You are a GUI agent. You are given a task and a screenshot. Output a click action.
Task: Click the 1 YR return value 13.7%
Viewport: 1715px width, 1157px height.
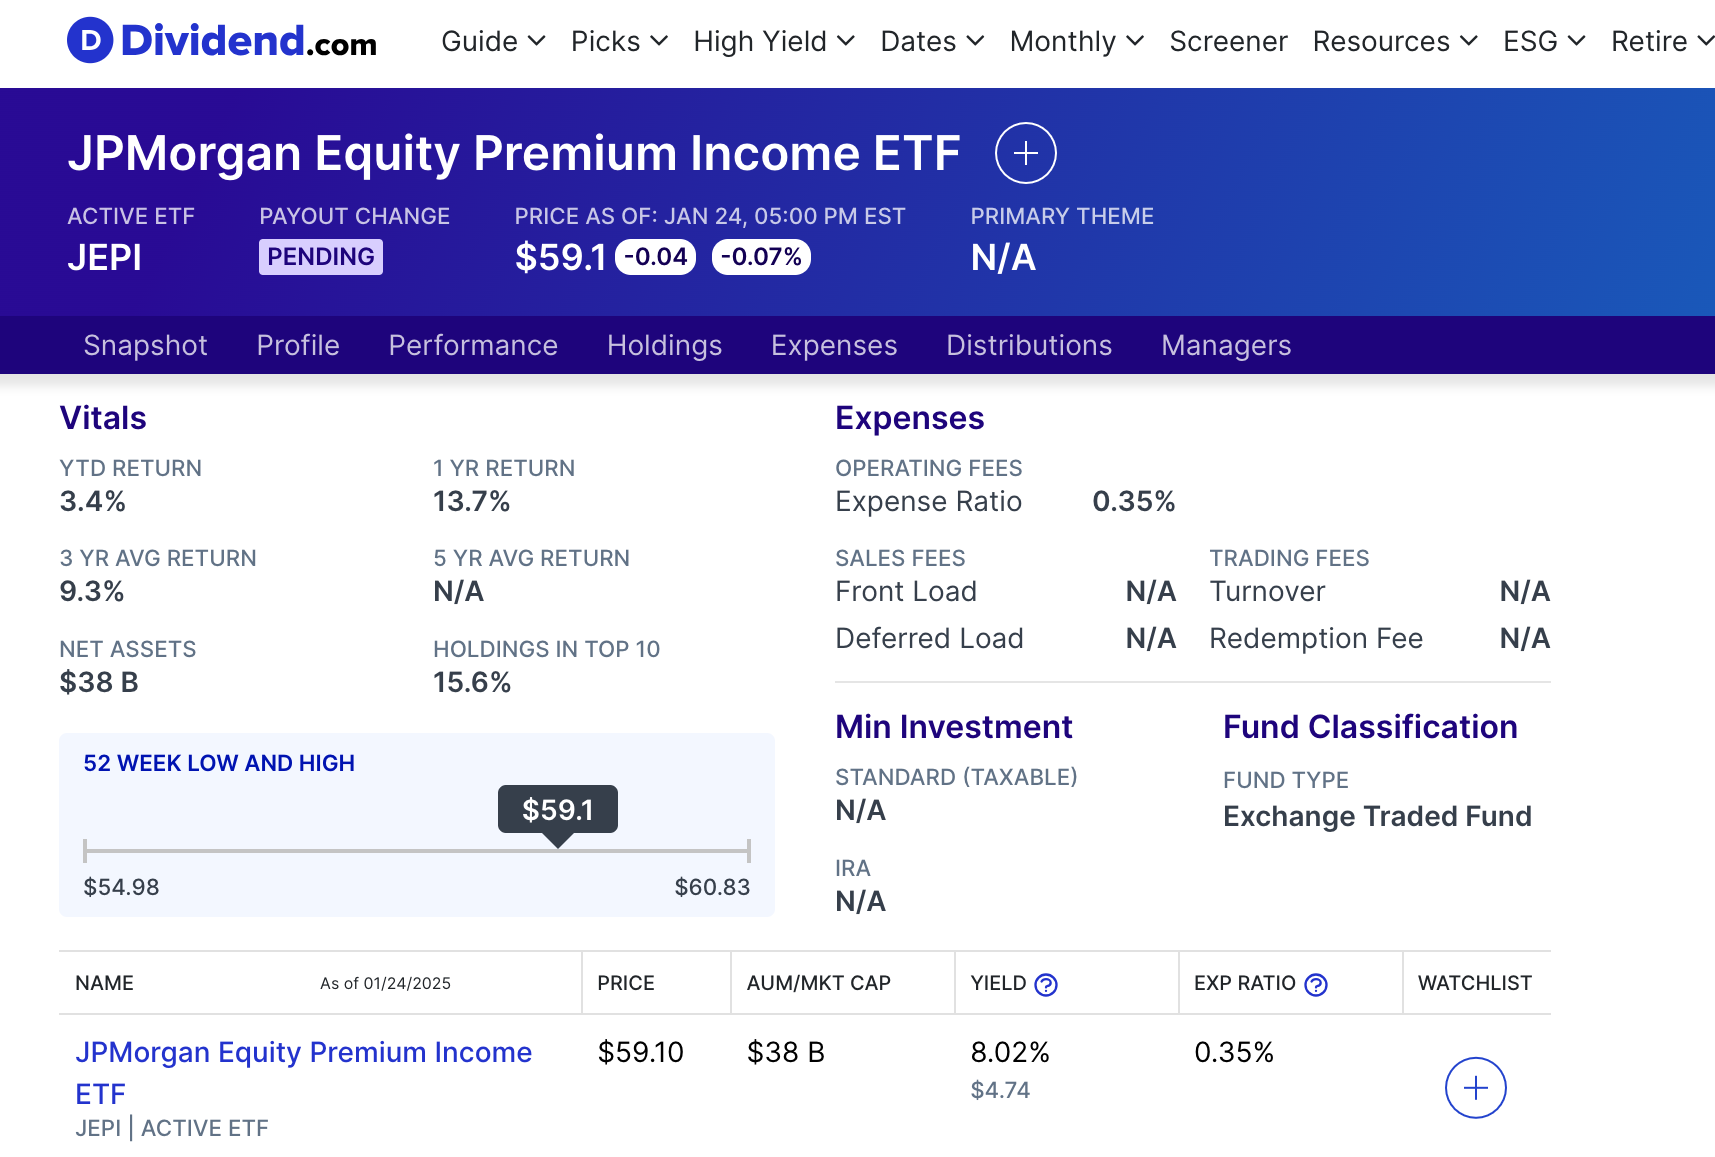click(471, 501)
